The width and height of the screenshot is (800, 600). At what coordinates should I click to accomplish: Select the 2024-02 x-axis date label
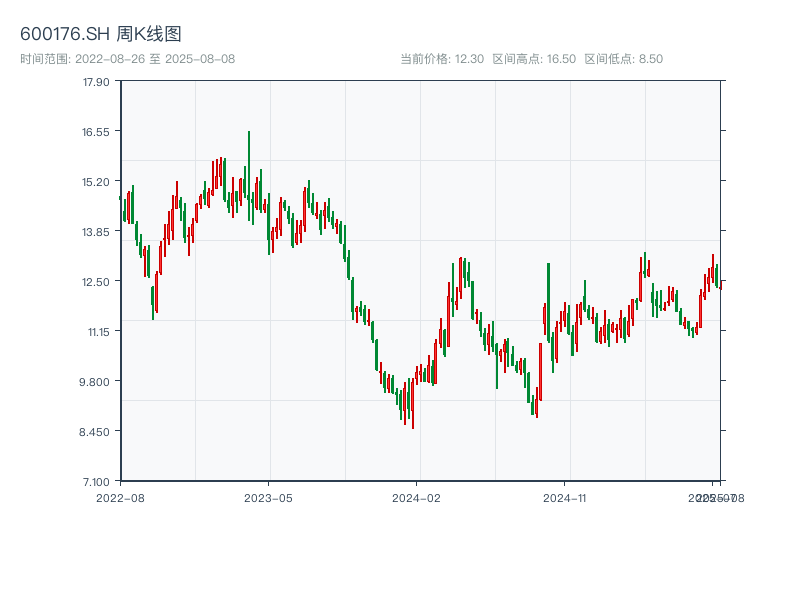(x=417, y=497)
